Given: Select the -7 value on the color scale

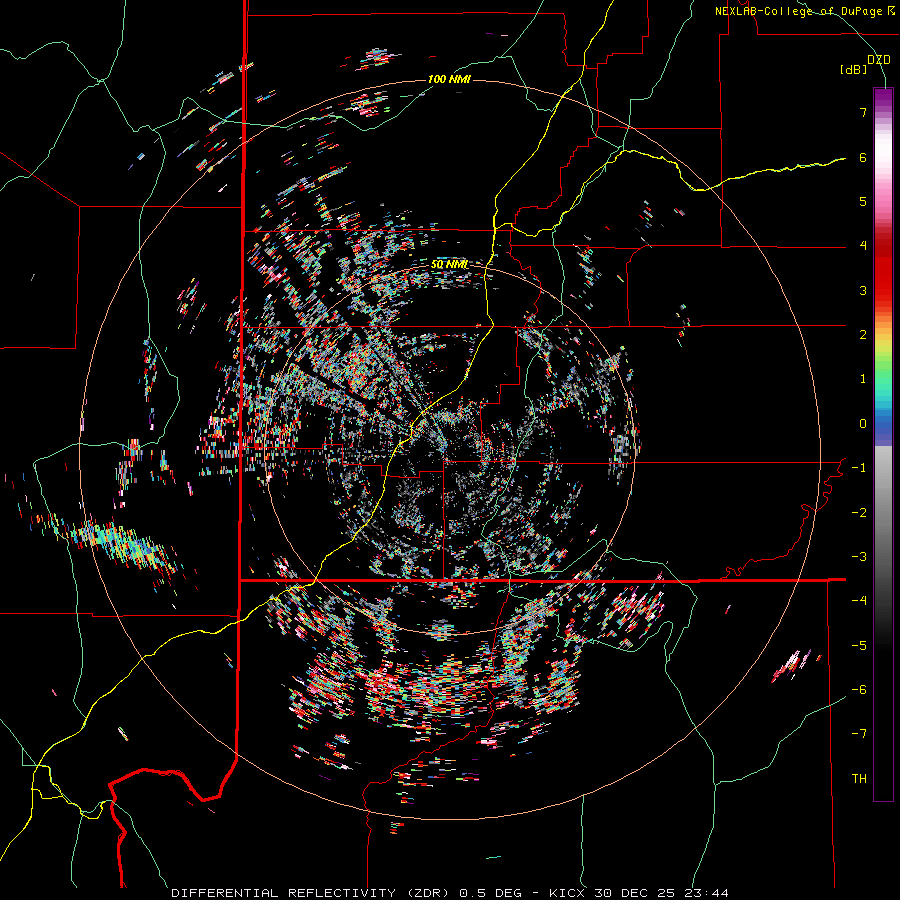Looking at the screenshot, I should [859, 734].
